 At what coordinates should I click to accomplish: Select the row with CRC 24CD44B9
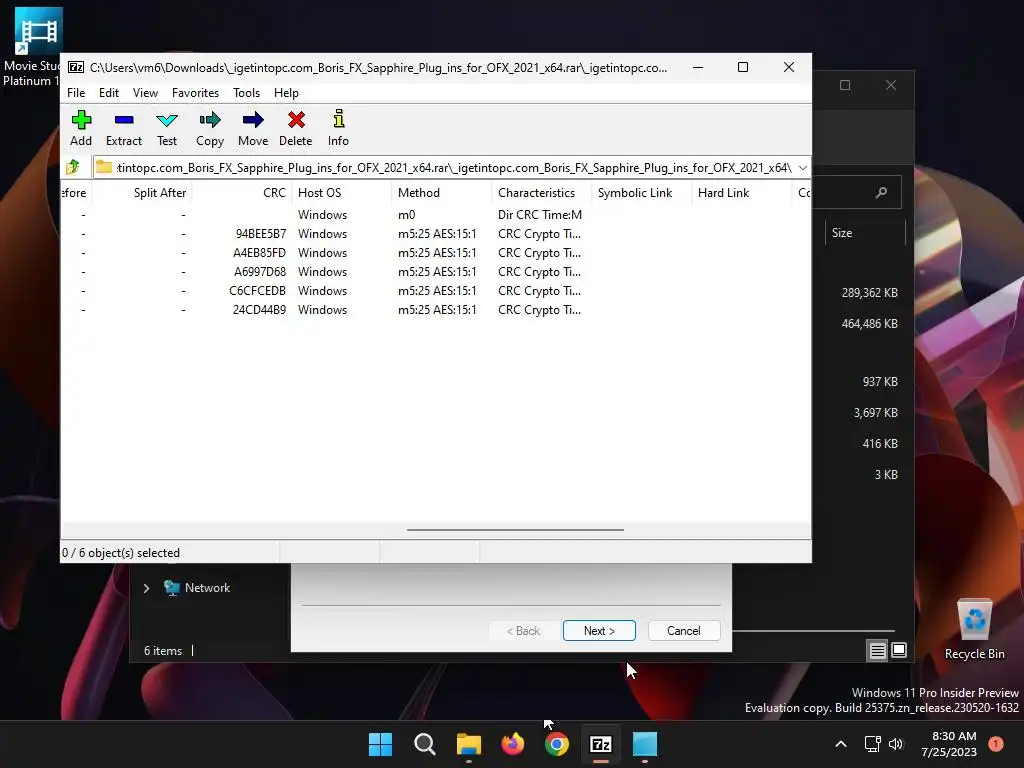click(x=436, y=310)
